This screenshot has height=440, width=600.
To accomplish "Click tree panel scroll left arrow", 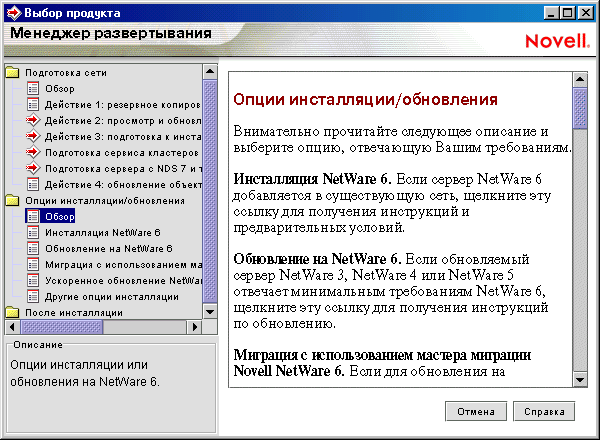I will point(12,327).
